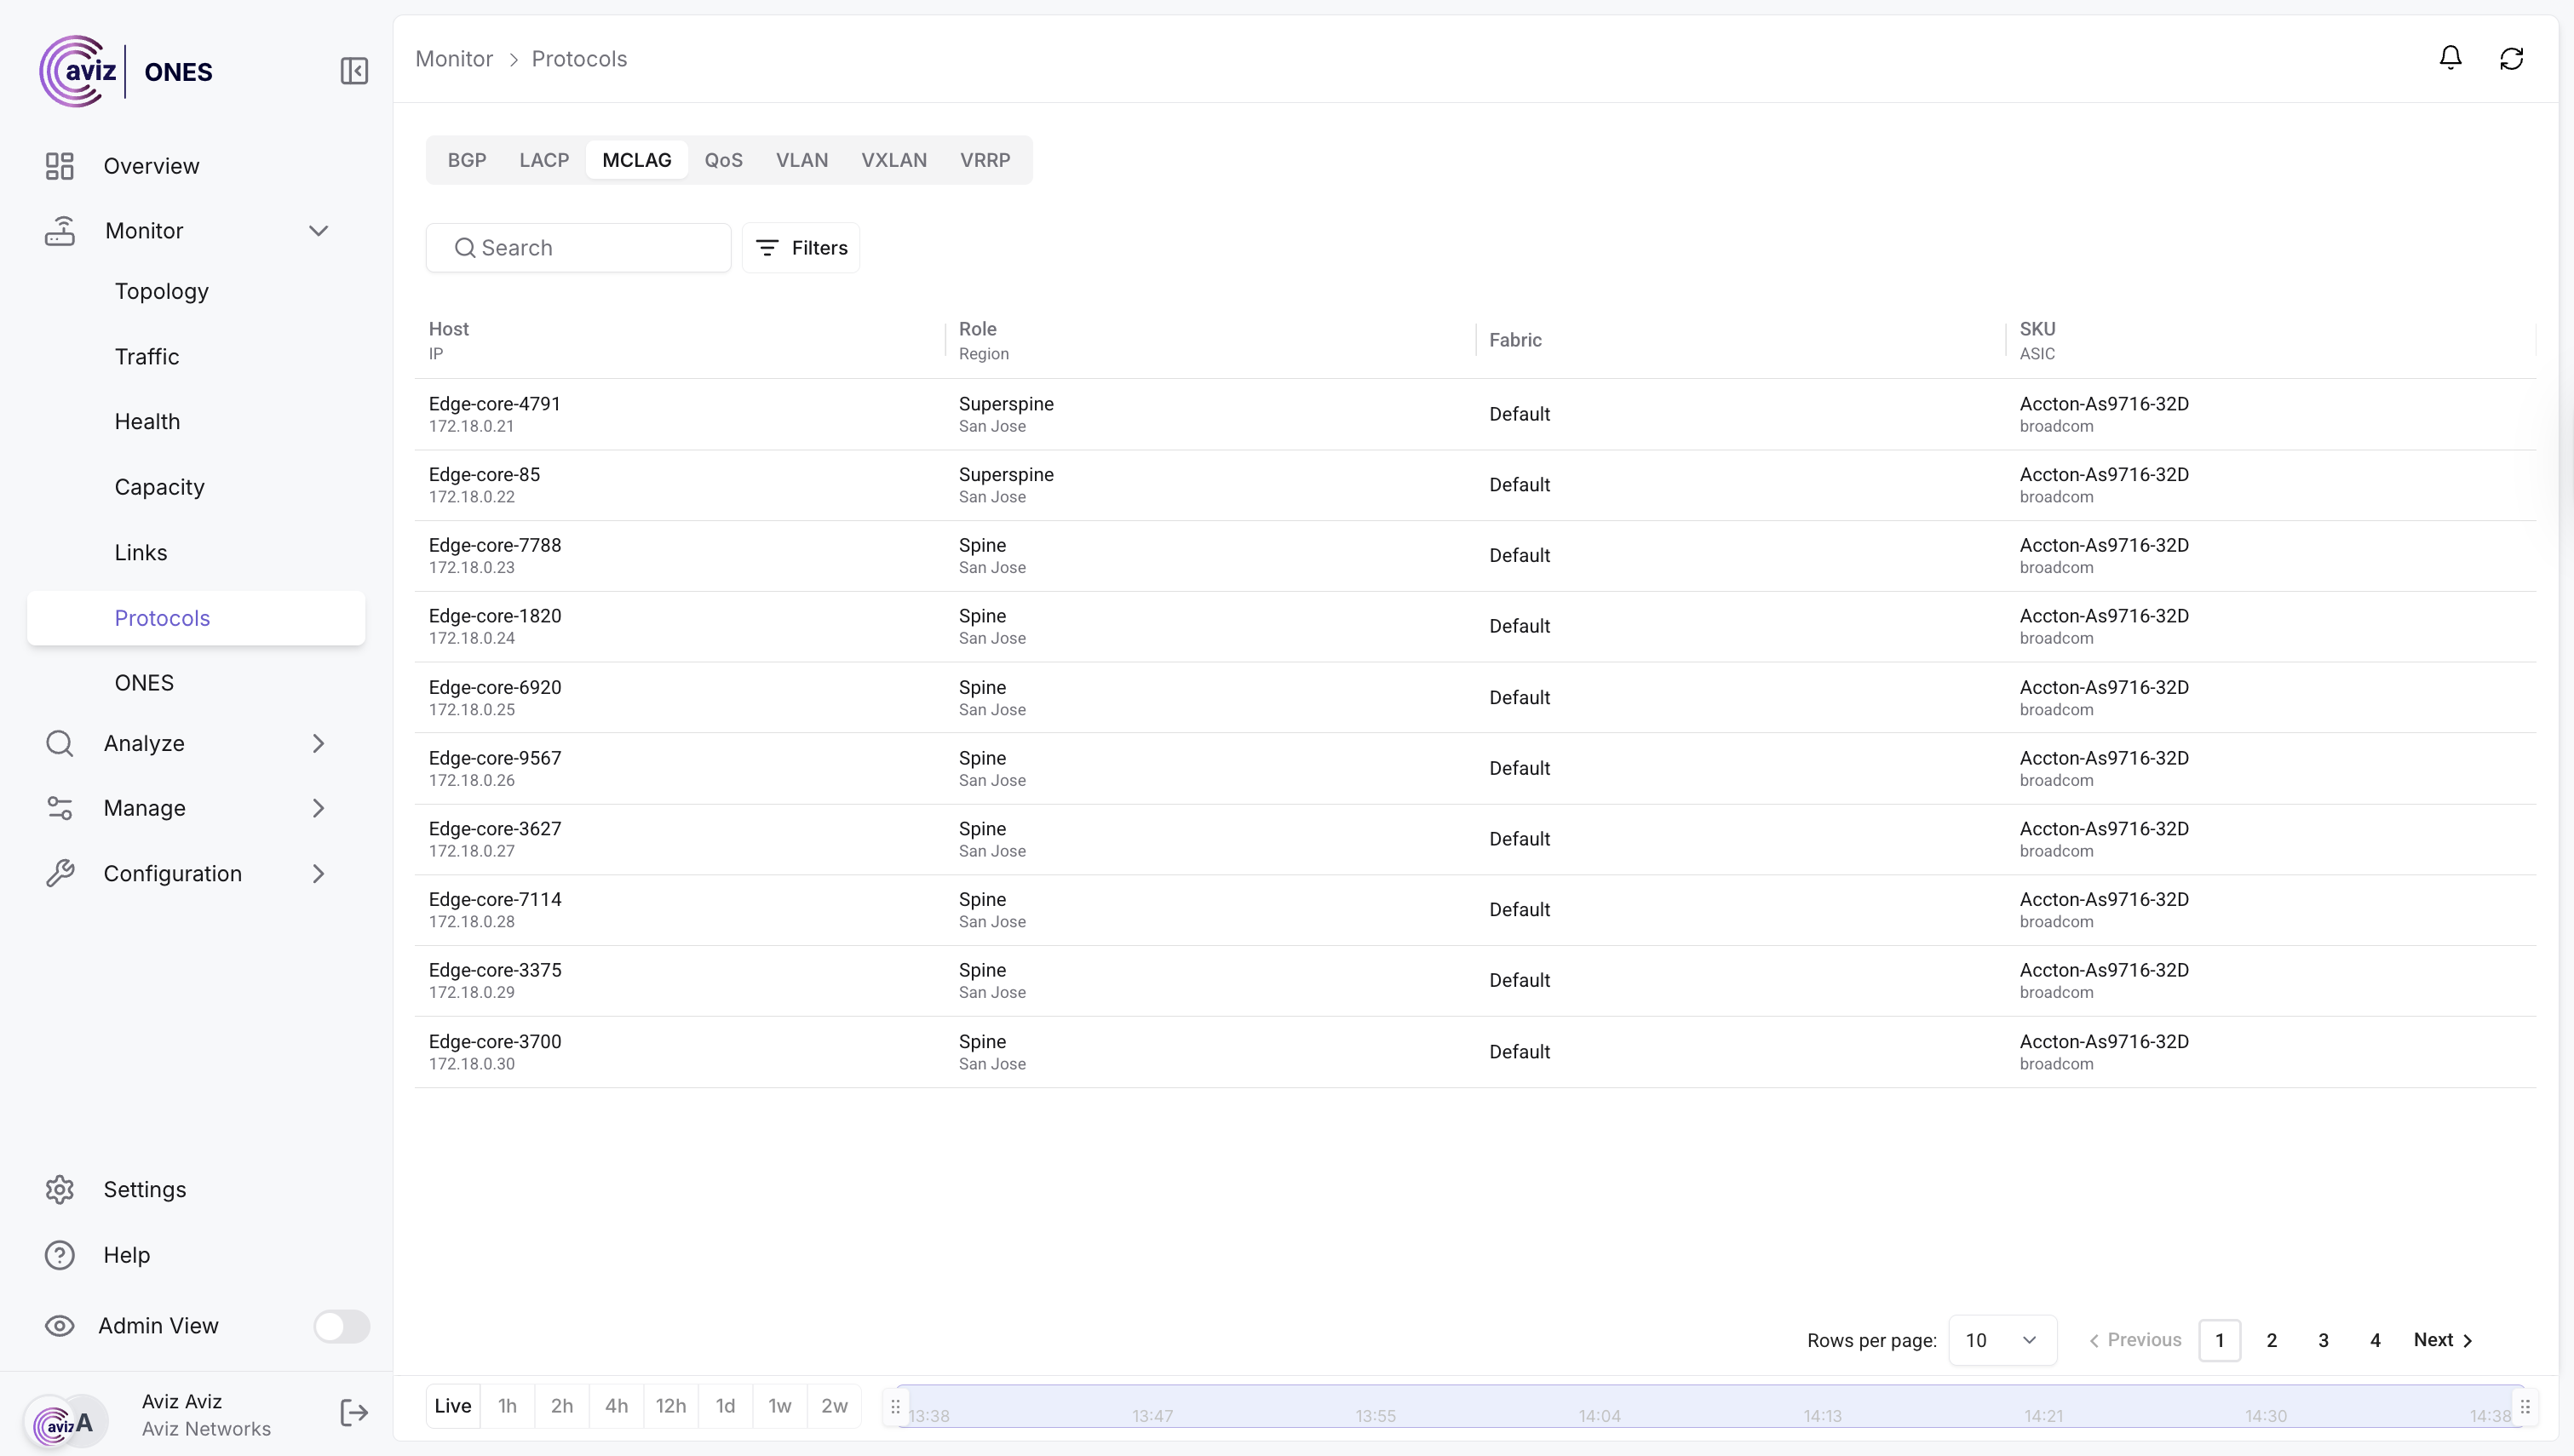Click the Overview dashboard icon

60,166
